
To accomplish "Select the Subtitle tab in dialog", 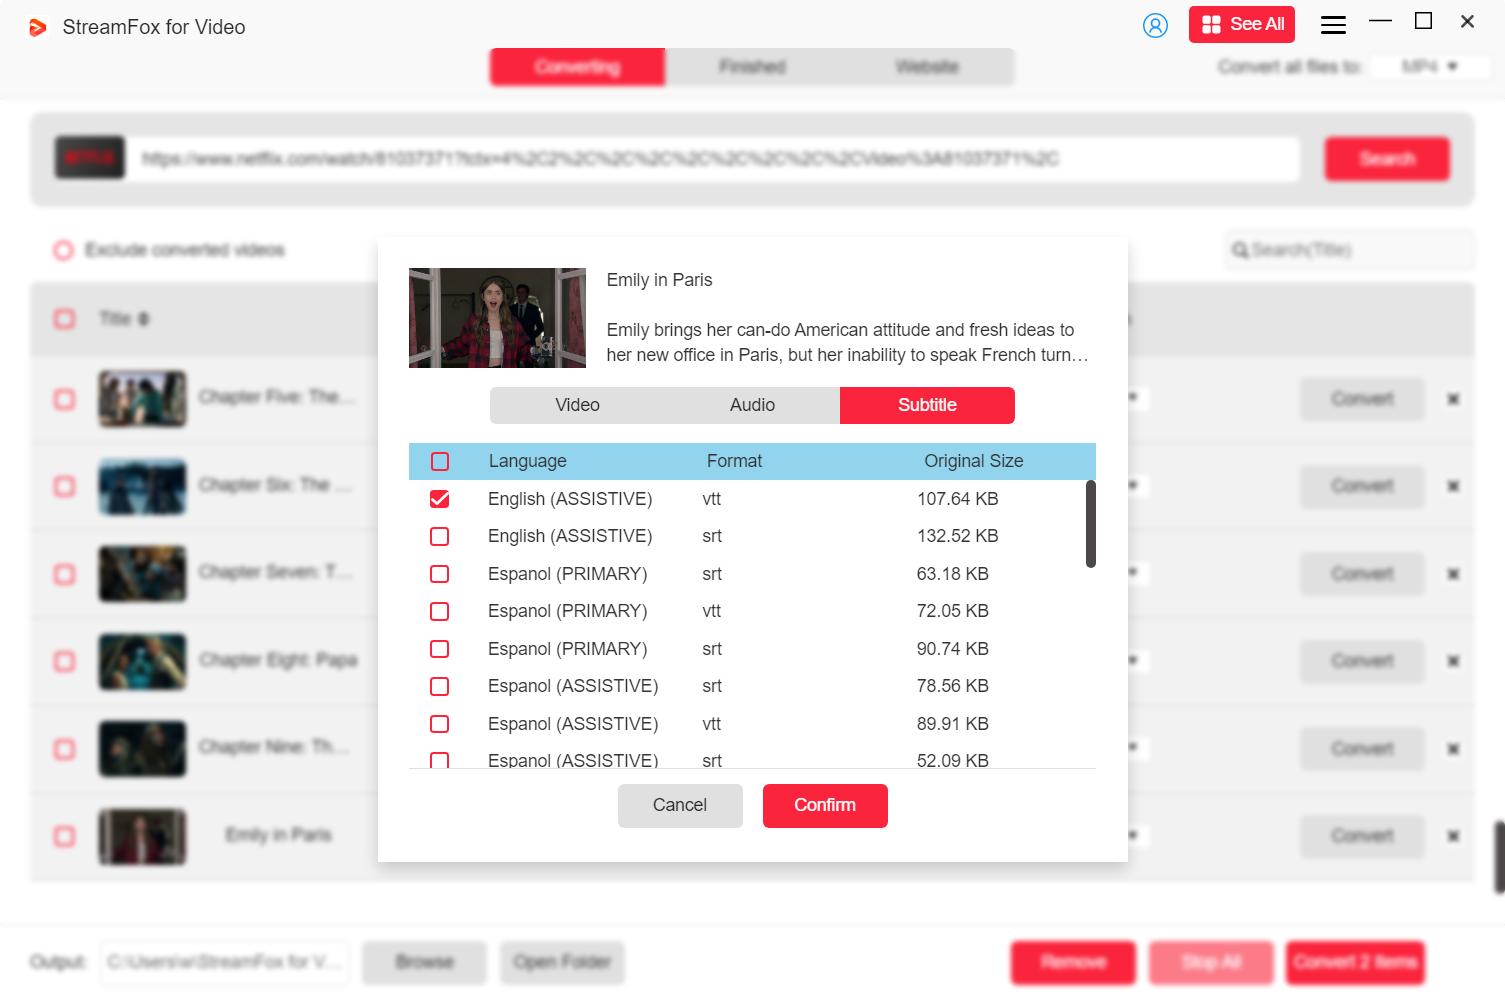I will coord(927,405).
